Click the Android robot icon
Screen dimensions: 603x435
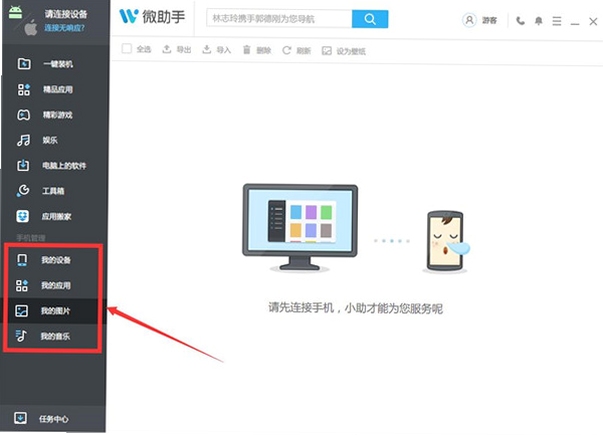[x=16, y=12]
